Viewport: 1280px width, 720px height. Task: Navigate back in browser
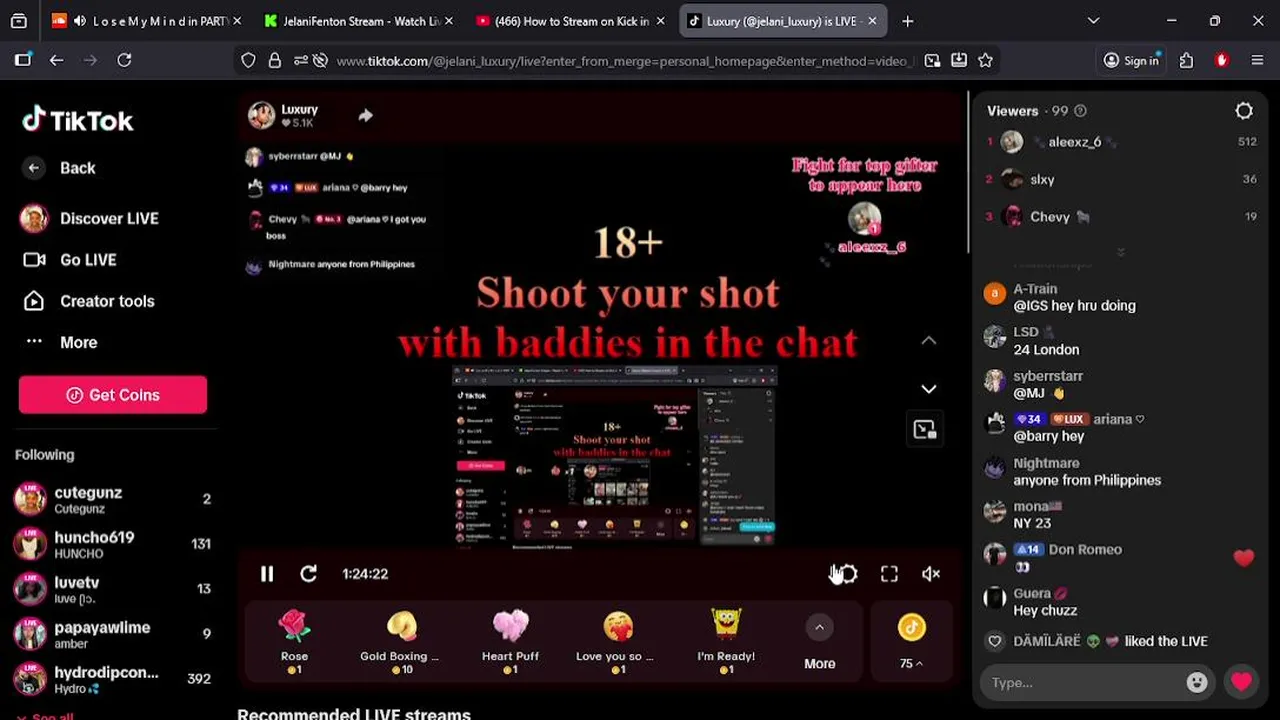click(x=57, y=61)
